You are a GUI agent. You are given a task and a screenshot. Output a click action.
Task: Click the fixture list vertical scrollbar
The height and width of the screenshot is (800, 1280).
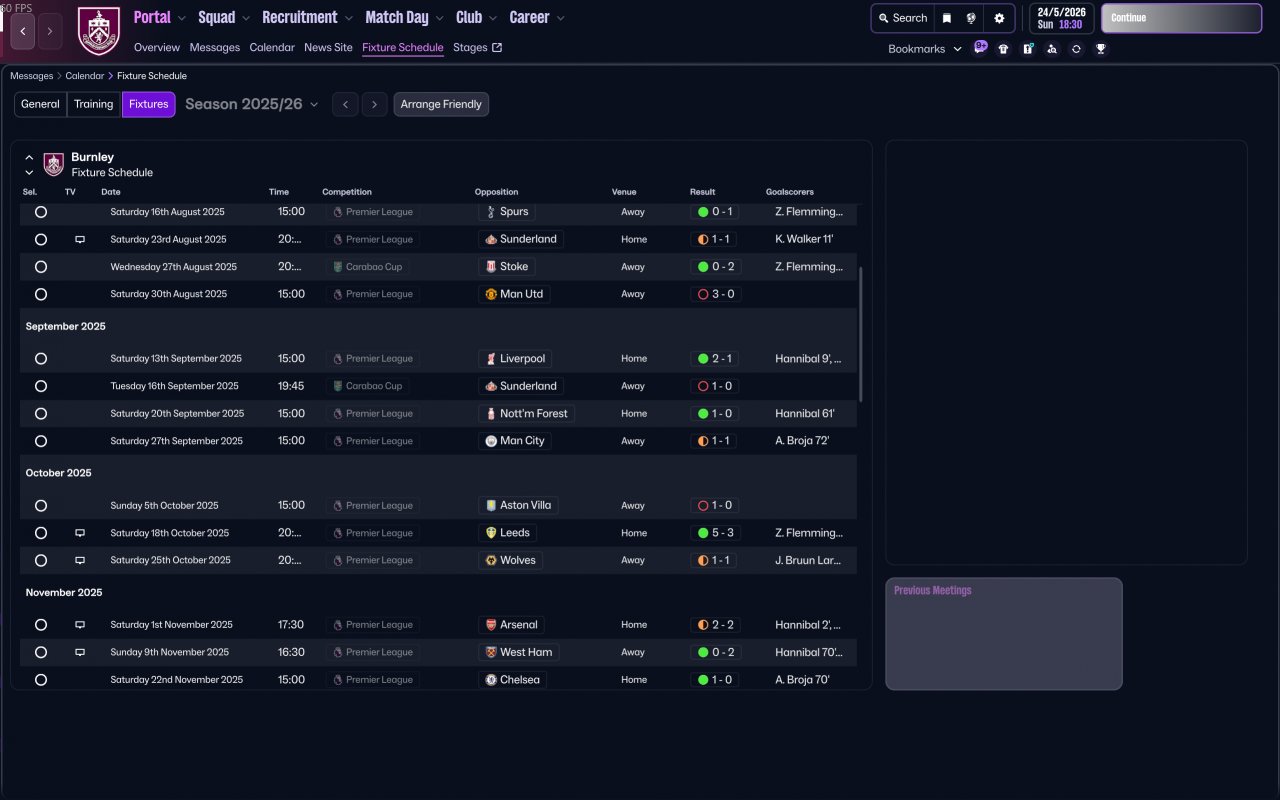tap(860, 335)
